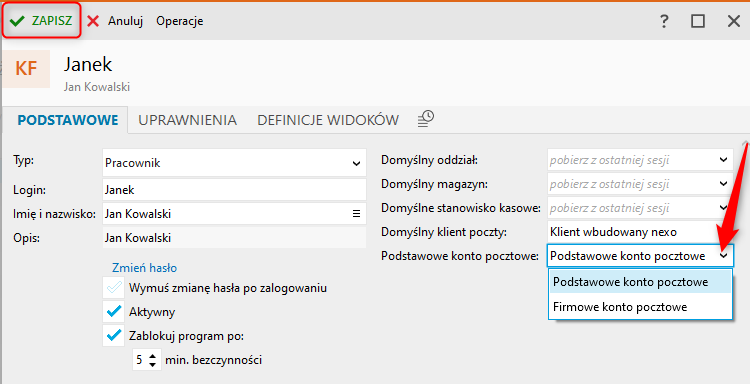
Task: Click the hamburger icon in name field
Action: pyautogui.click(x=356, y=214)
